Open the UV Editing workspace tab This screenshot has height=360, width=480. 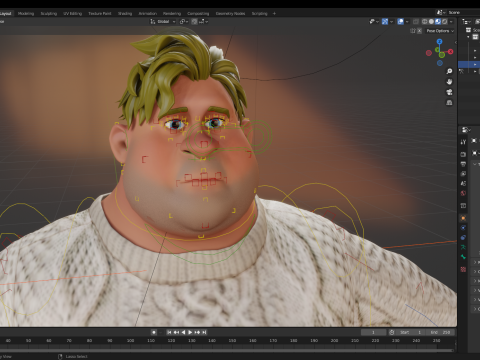(x=73, y=13)
